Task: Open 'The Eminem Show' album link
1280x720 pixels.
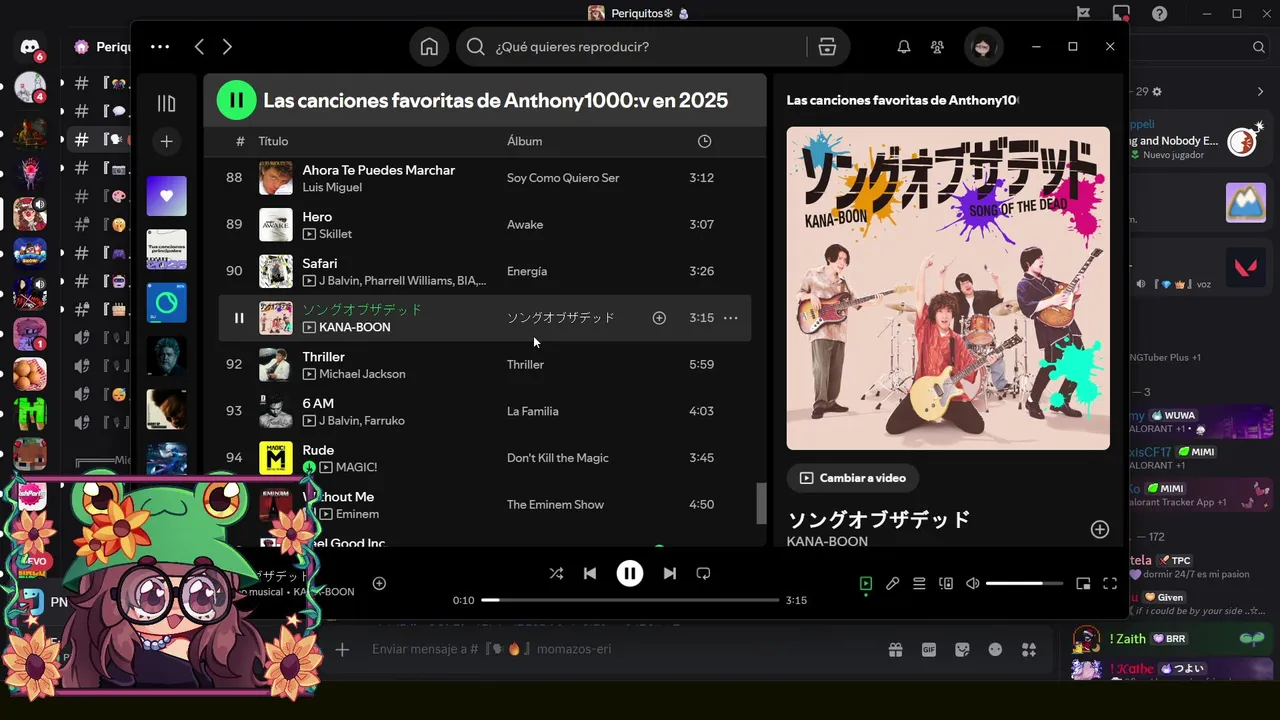Action: click(x=555, y=505)
